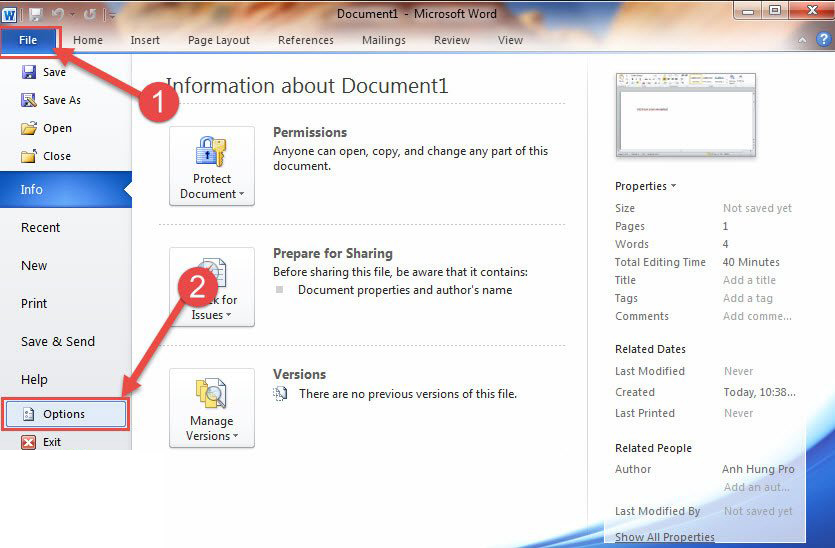This screenshot has width=835, height=548.
Task: Click the Add a tag field
Action: tap(748, 298)
